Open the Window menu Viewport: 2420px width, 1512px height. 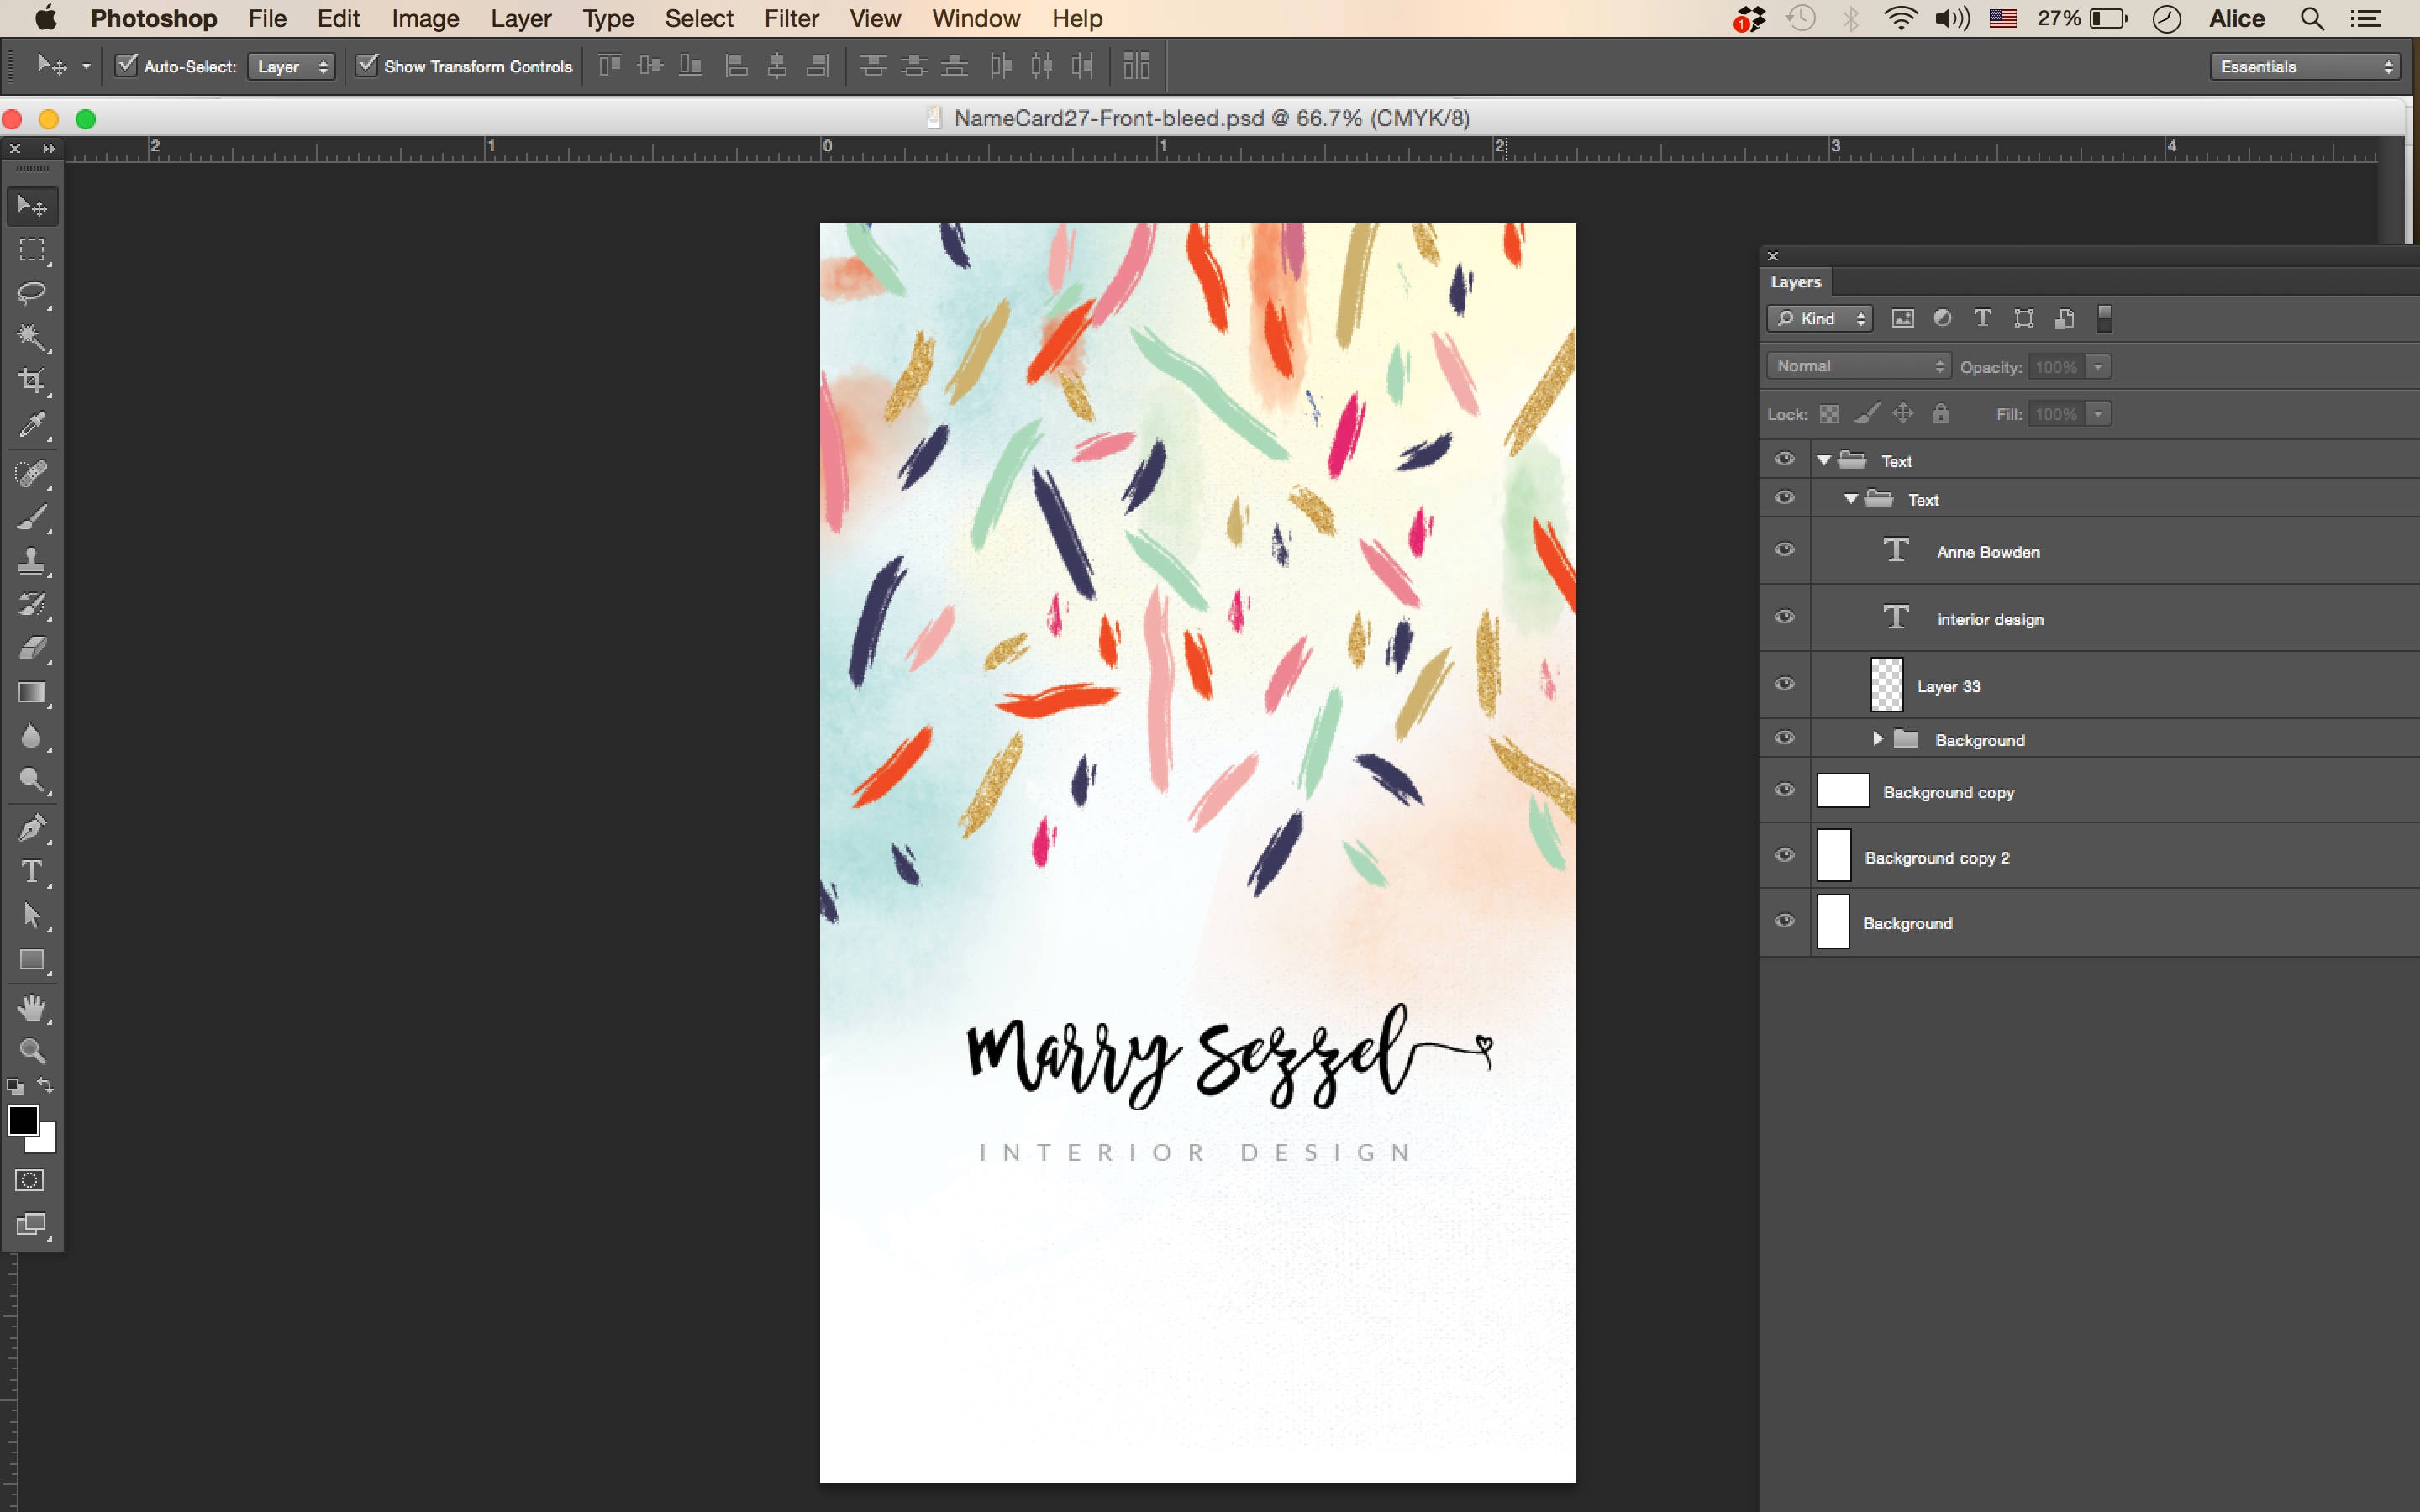pos(975,18)
